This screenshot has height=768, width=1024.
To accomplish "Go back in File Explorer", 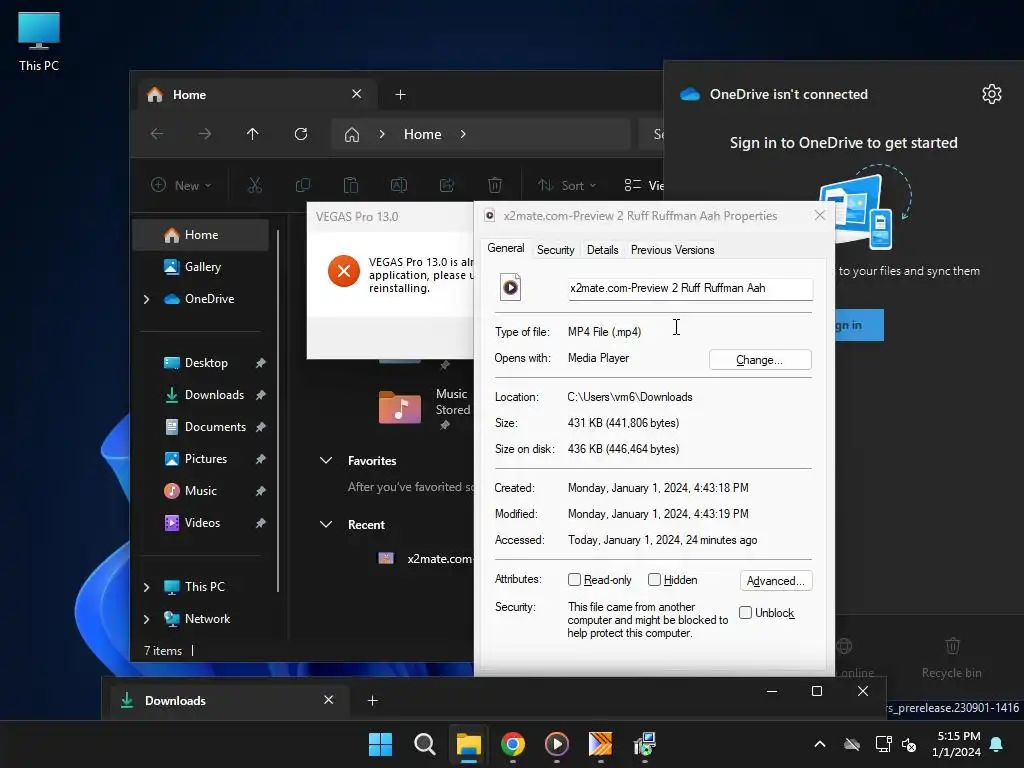I will click(x=157, y=134).
